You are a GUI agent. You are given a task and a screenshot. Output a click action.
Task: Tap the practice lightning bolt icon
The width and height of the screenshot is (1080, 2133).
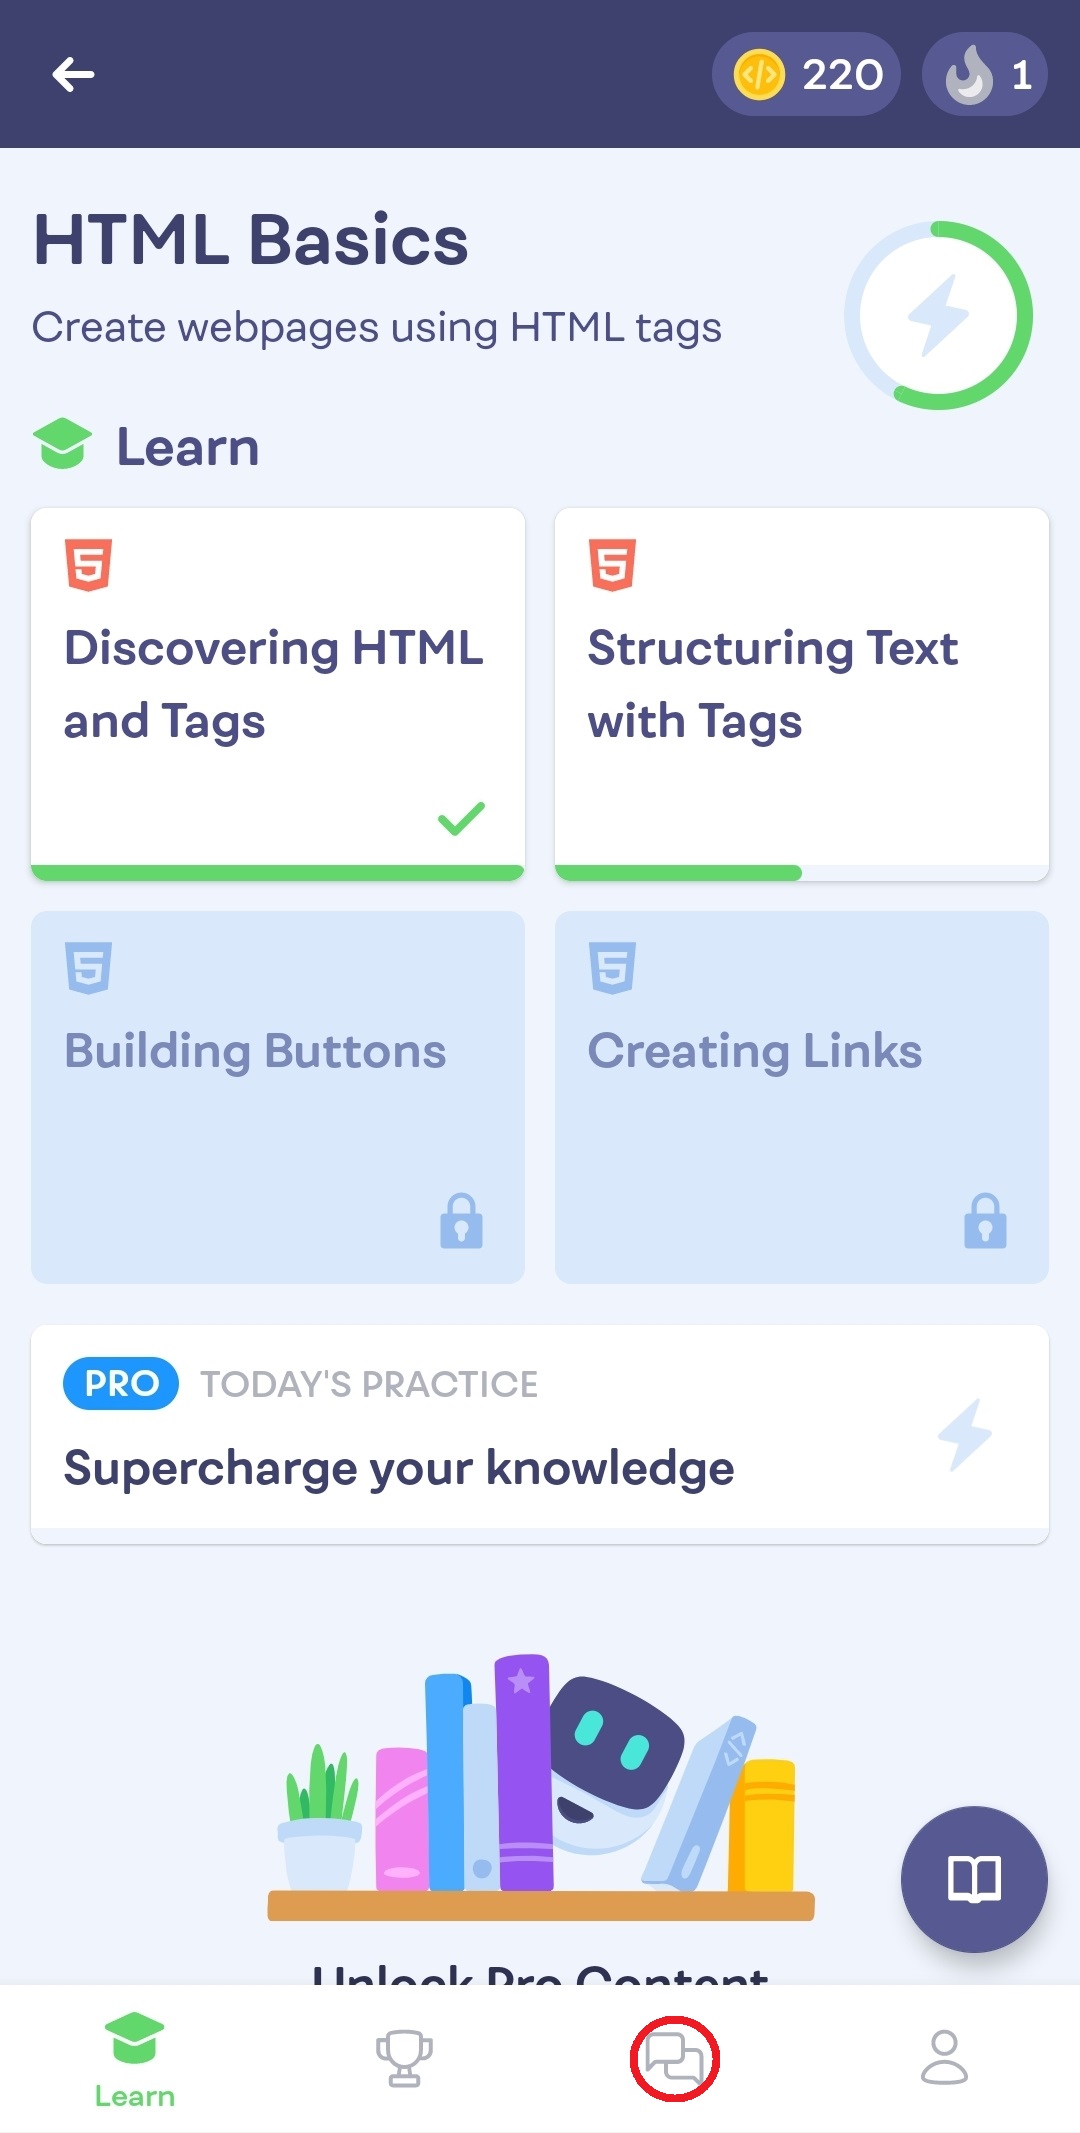(x=965, y=1434)
